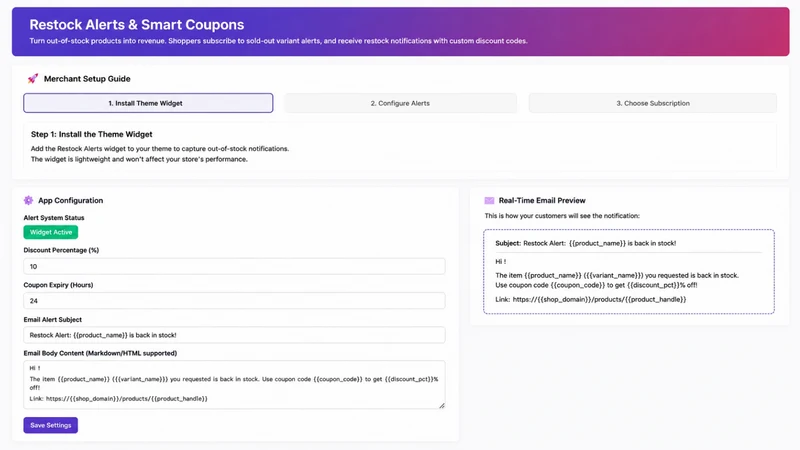The width and height of the screenshot is (800, 450).
Task: Click the envelope icon beside Real-Time Email Preview
Action: pos(489,201)
